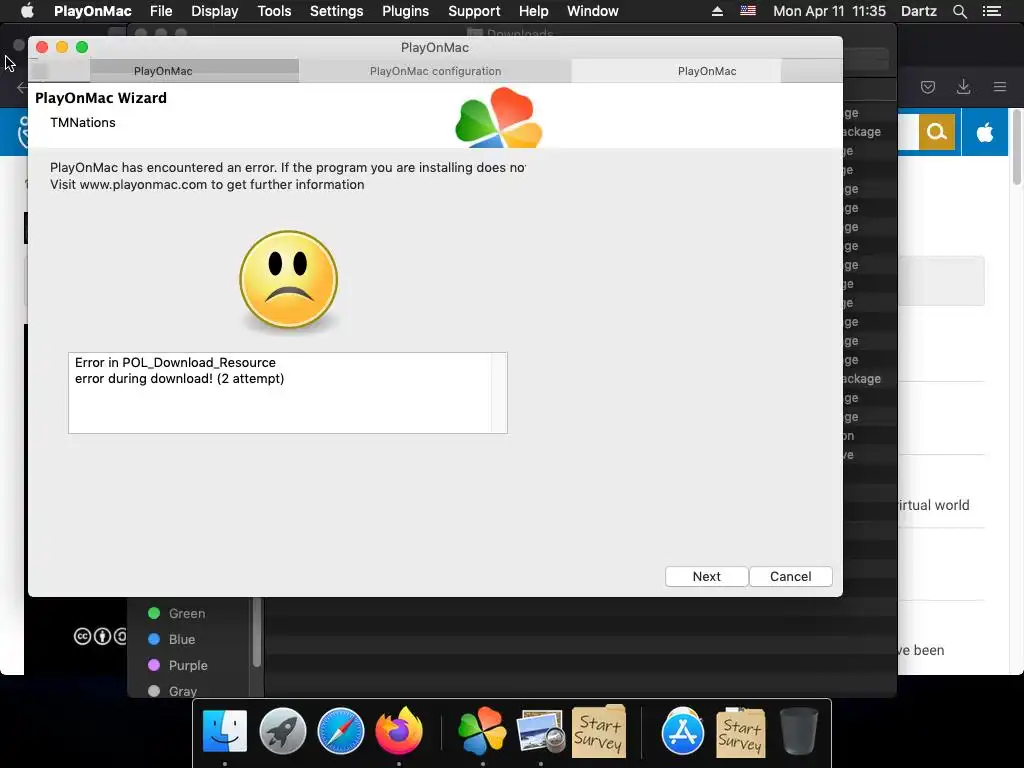1024x768 pixels.
Task: Click the Dartz user name in menu bar
Action: (918, 11)
